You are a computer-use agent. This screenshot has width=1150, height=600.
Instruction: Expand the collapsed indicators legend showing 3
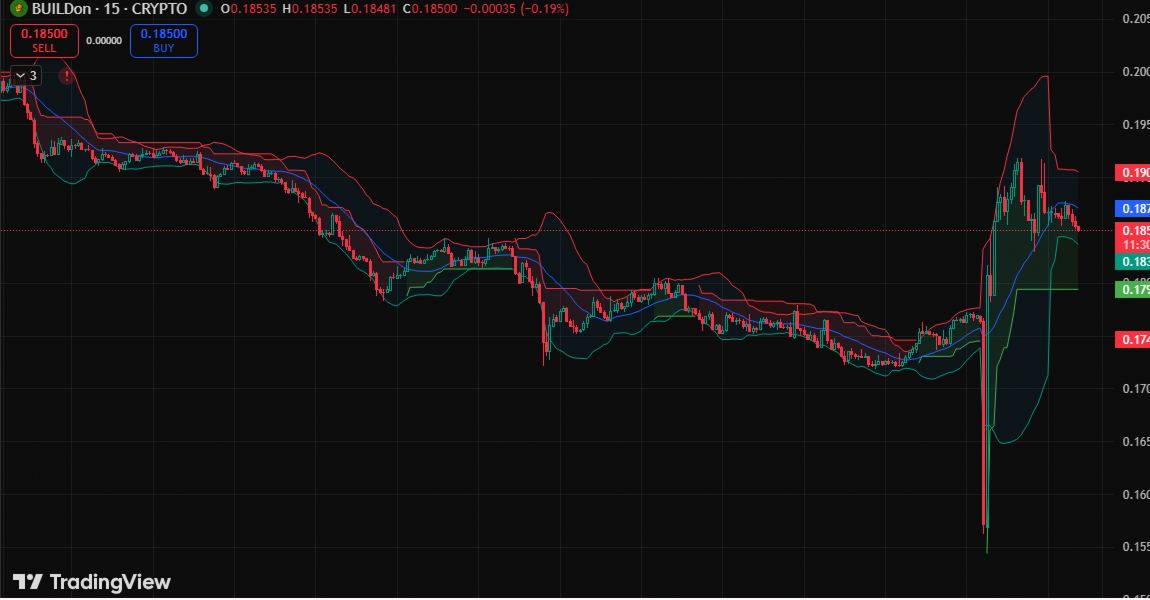tap(26, 76)
